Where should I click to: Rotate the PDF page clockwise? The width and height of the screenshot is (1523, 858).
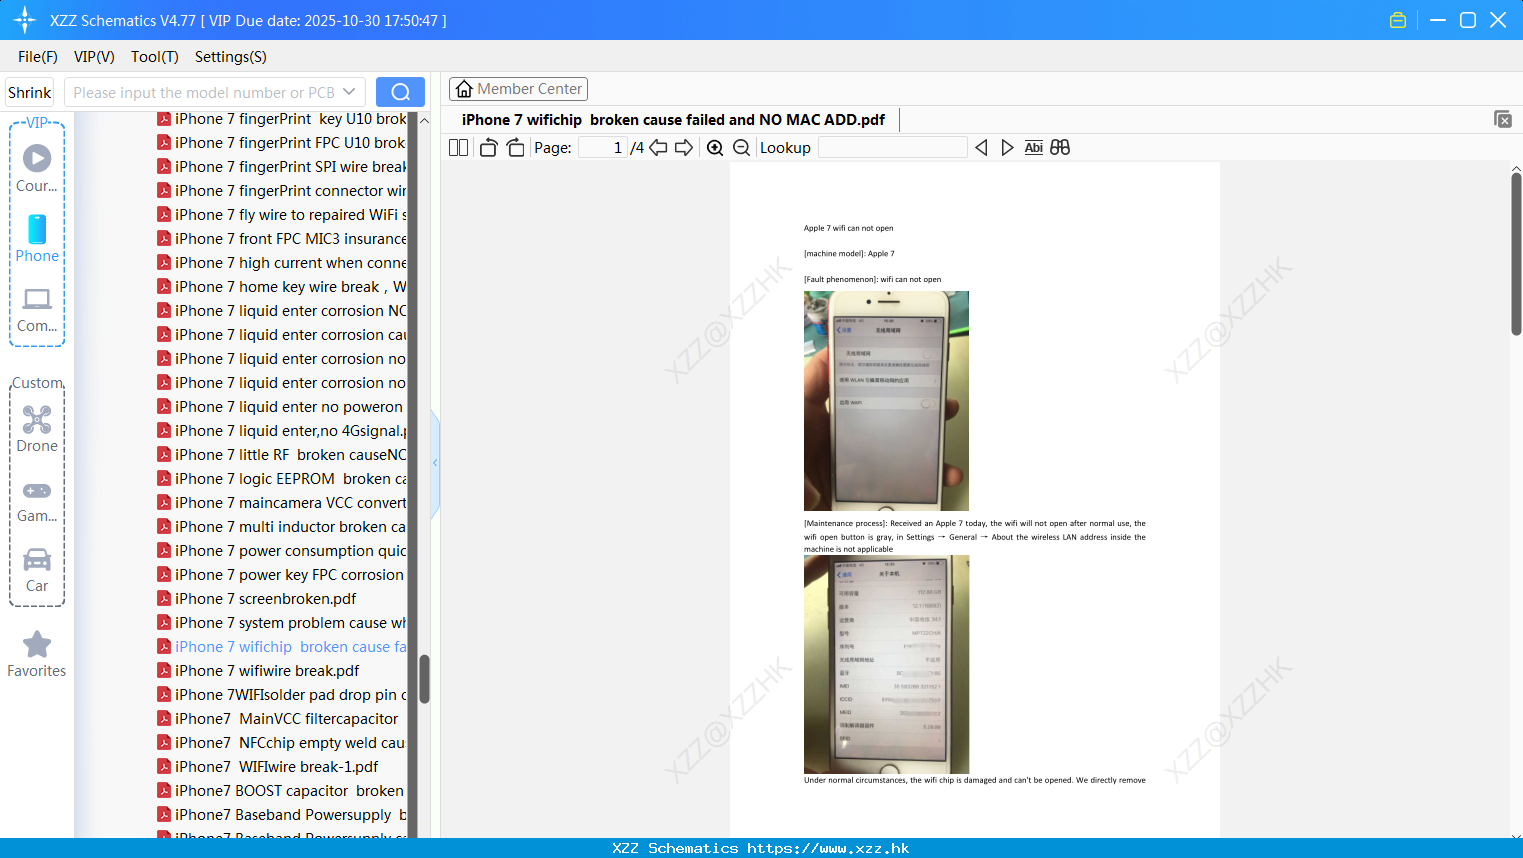(x=515, y=148)
